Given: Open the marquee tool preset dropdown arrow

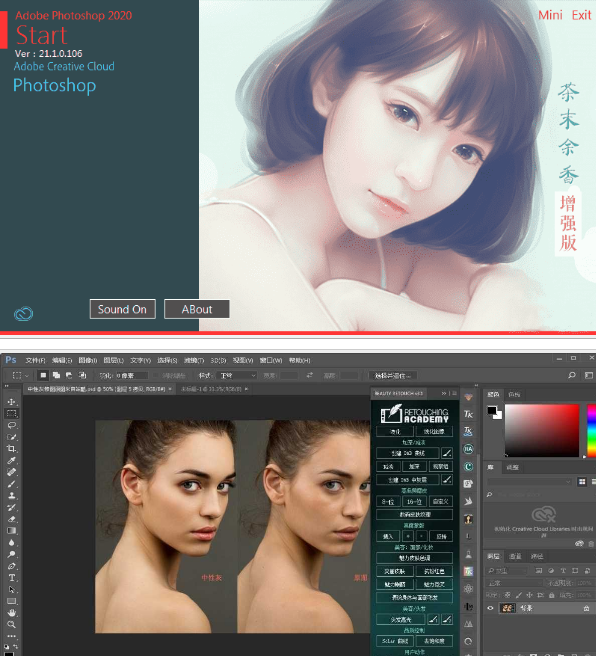Looking at the screenshot, I should pos(27,376).
